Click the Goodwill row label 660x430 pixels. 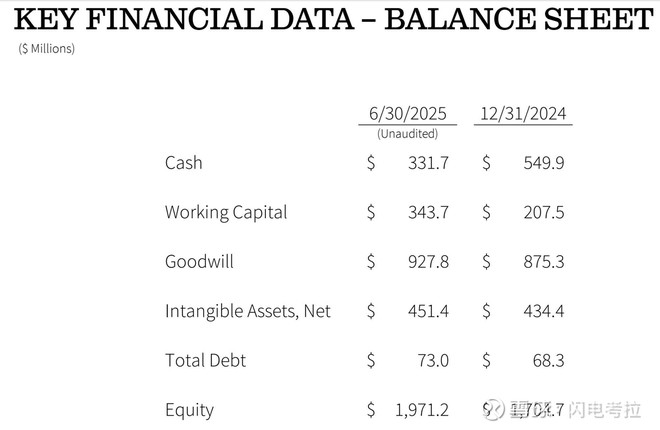pyautogui.click(x=199, y=262)
